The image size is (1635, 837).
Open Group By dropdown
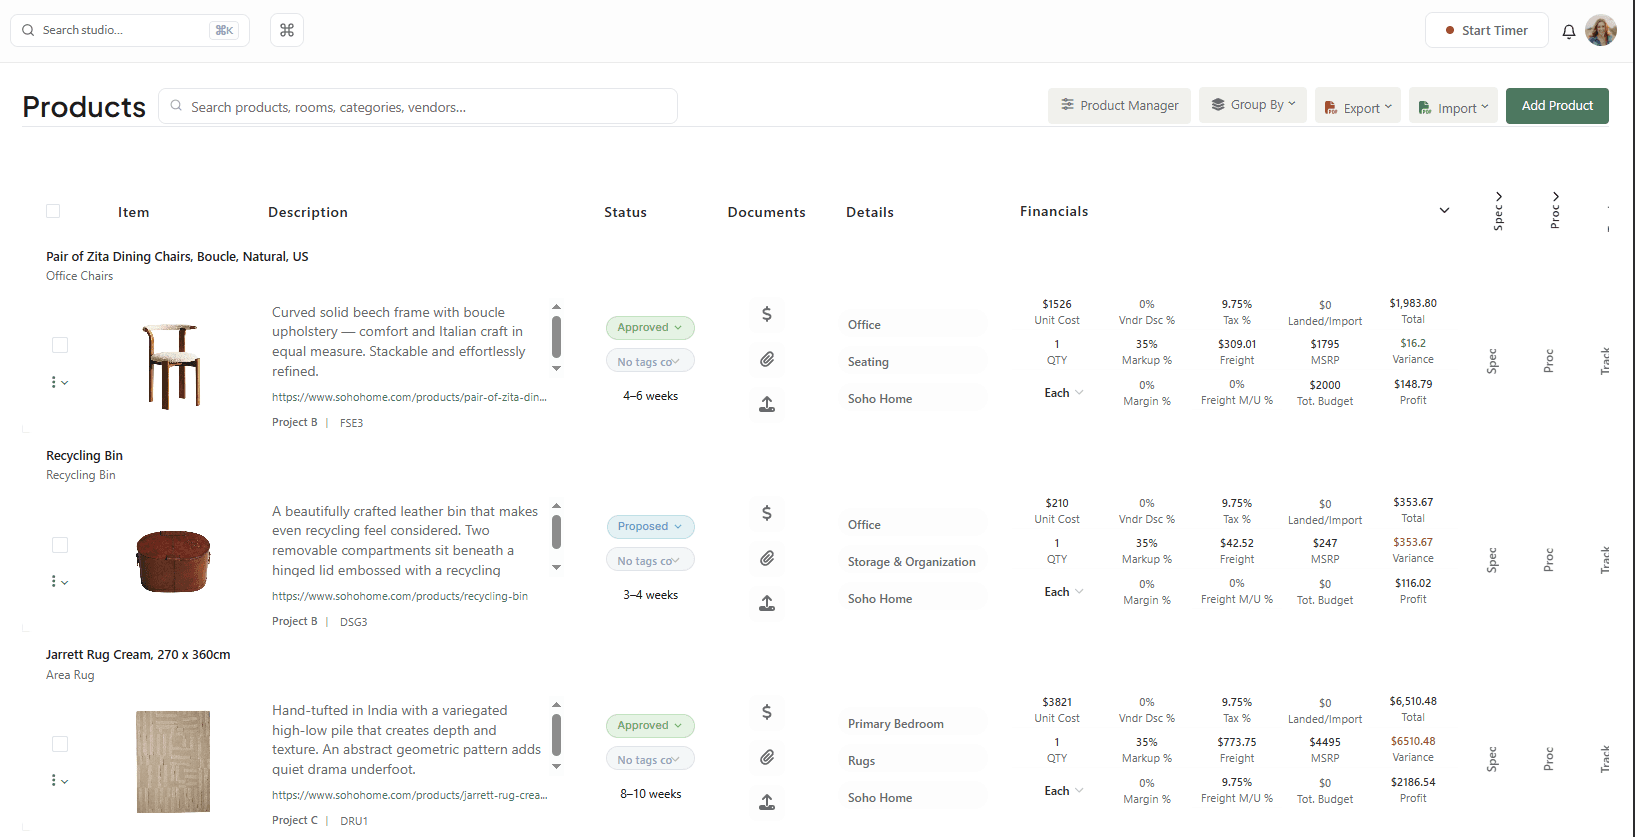click(1253, 104)
